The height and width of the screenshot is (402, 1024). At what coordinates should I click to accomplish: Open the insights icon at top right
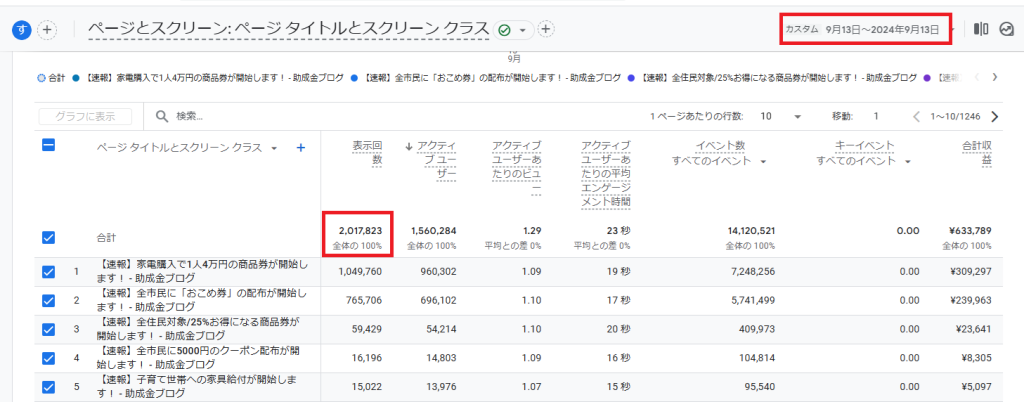[1007, 30]
